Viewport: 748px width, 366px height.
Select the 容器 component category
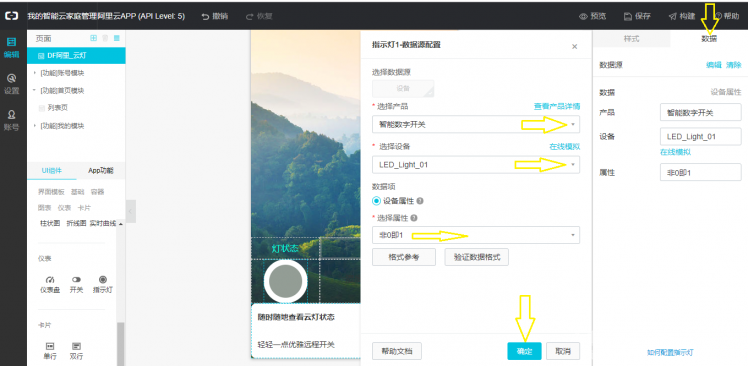(x=97, y=192)
